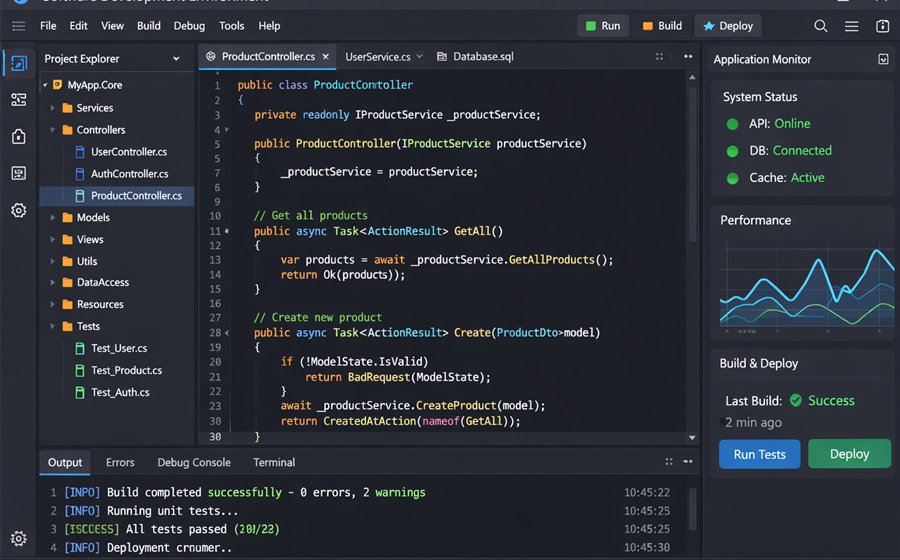Image resolution: width=900 pixels, height=560 pixels.
Task: Open the Project Explorer dropdown arrow
Action: click(176, 59)
